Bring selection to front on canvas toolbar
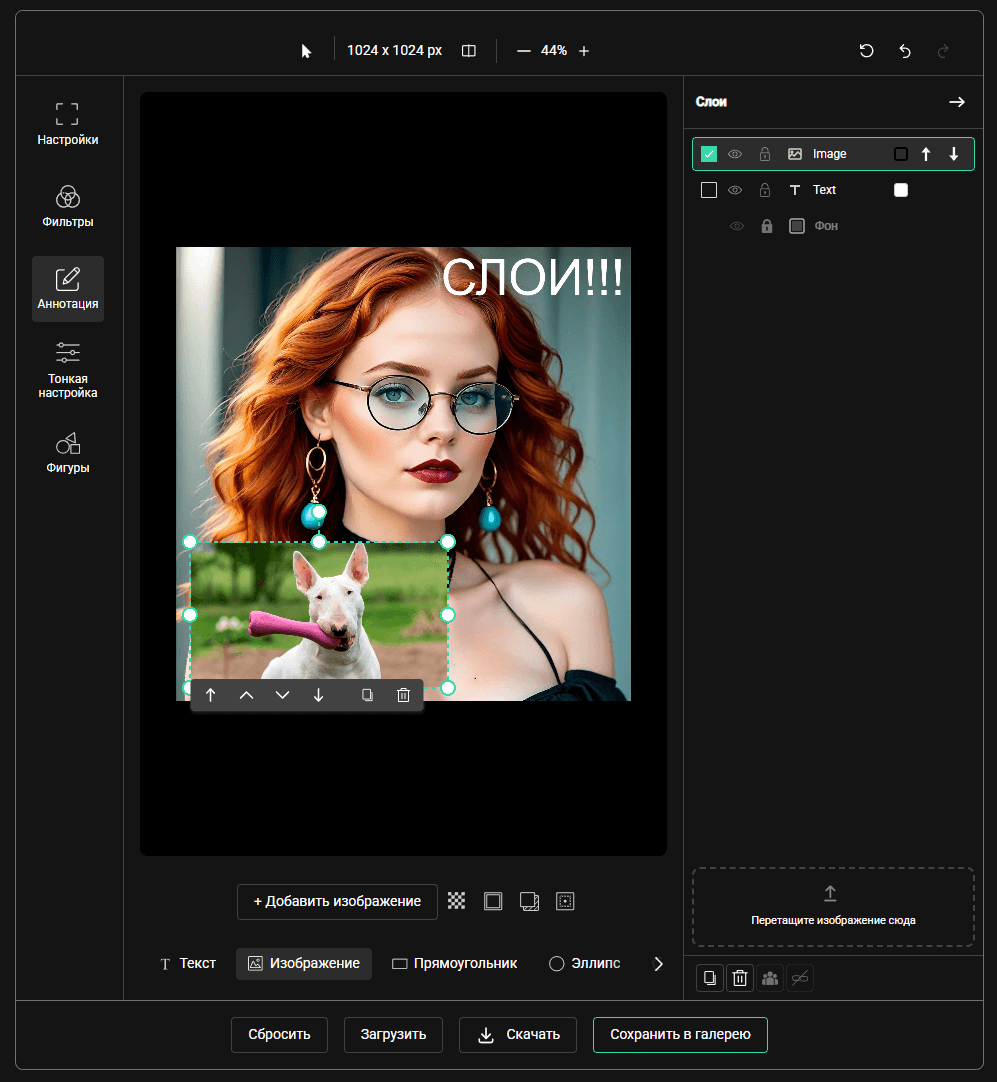This screenshot has width=997, height=1082. point(210,695)
